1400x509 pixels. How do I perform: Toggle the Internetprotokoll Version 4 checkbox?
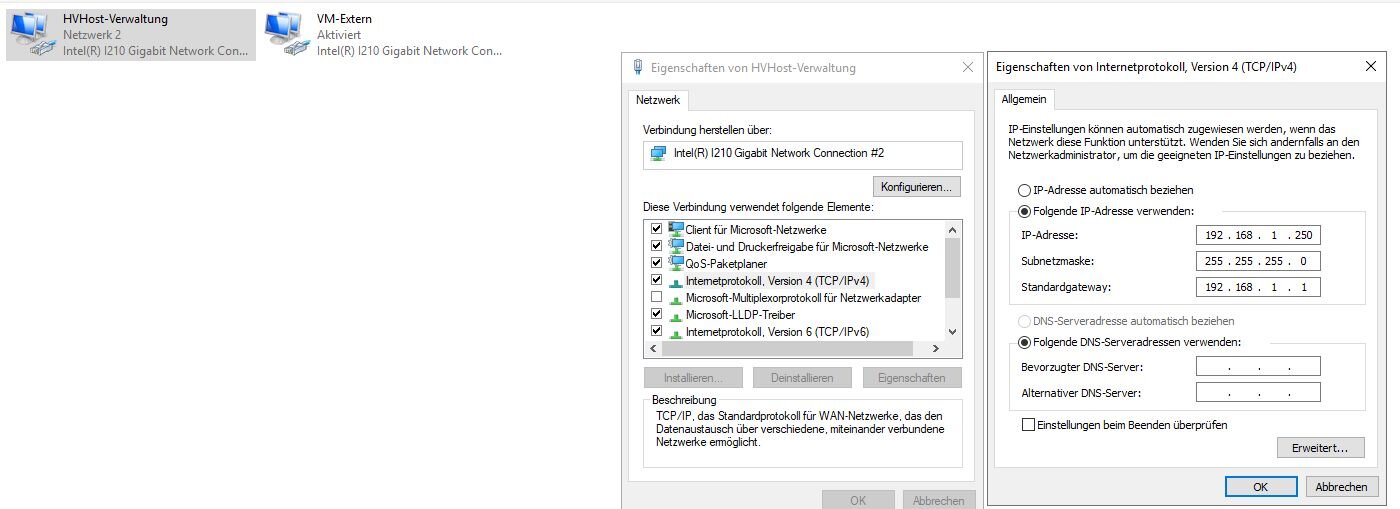(657, 281)
